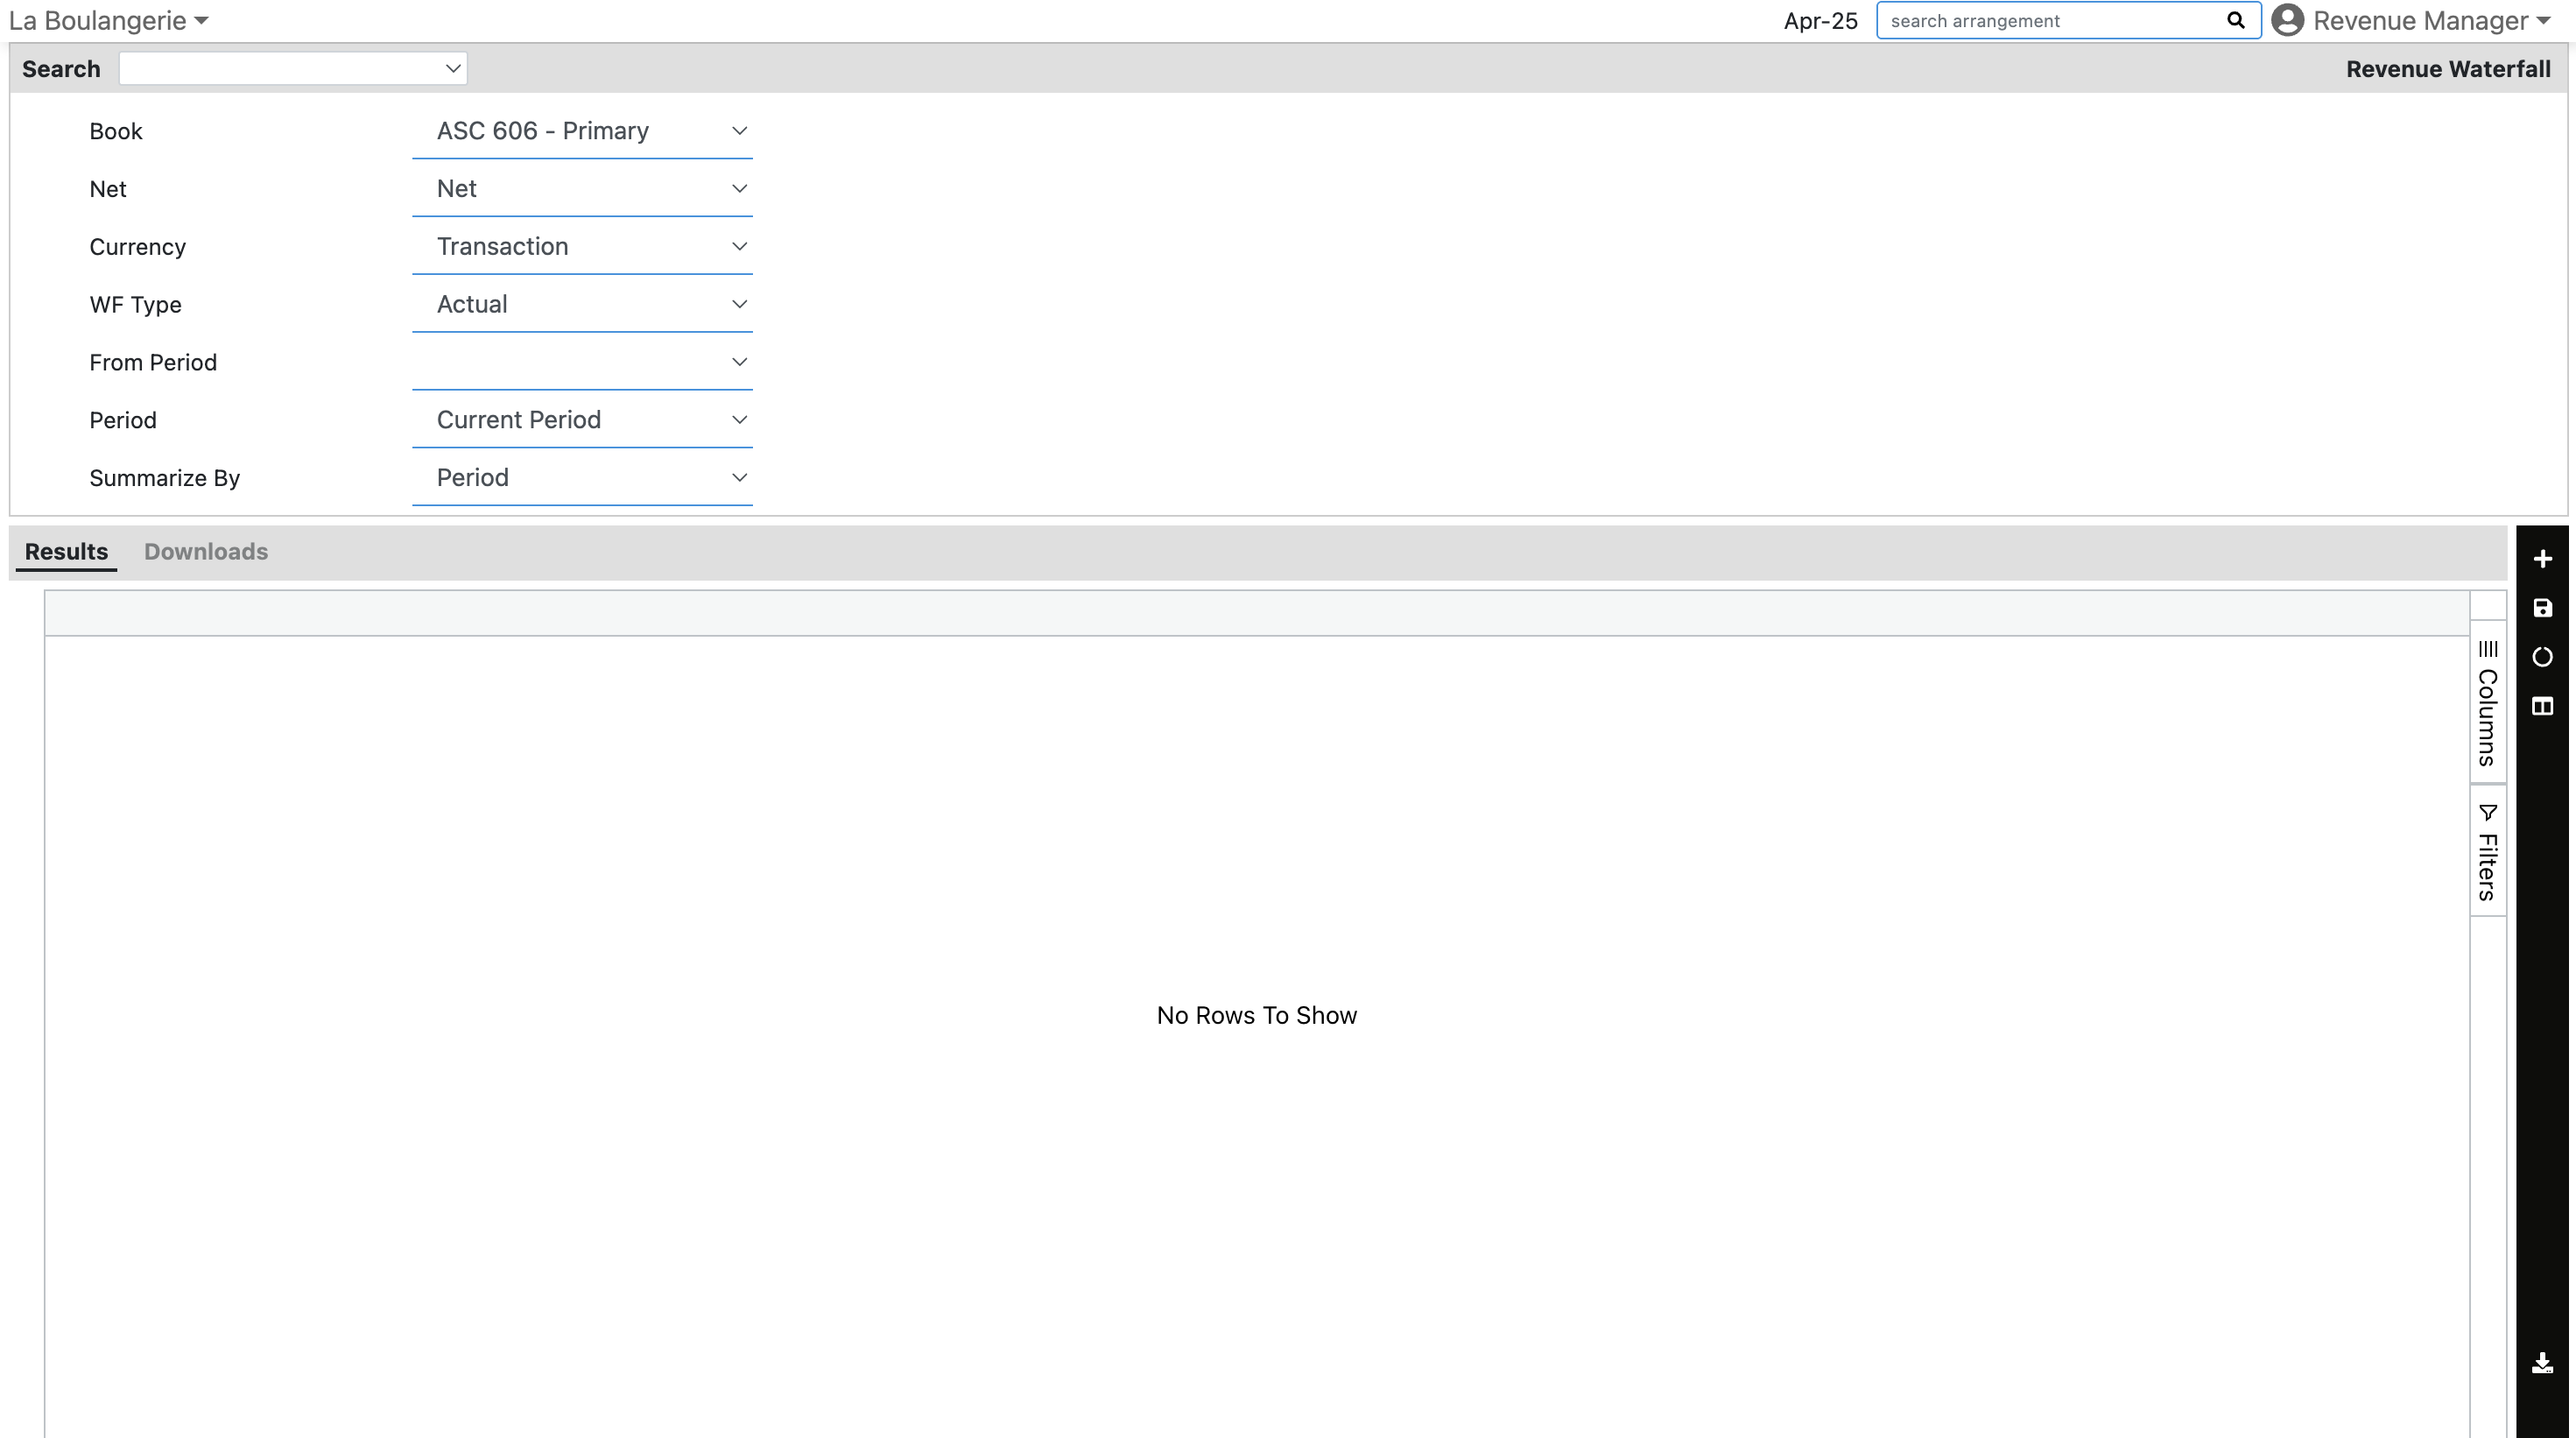The image size is (2576, 1438).
Task: Open the La Boulangerie menu
Action: (x=108, y=21)
